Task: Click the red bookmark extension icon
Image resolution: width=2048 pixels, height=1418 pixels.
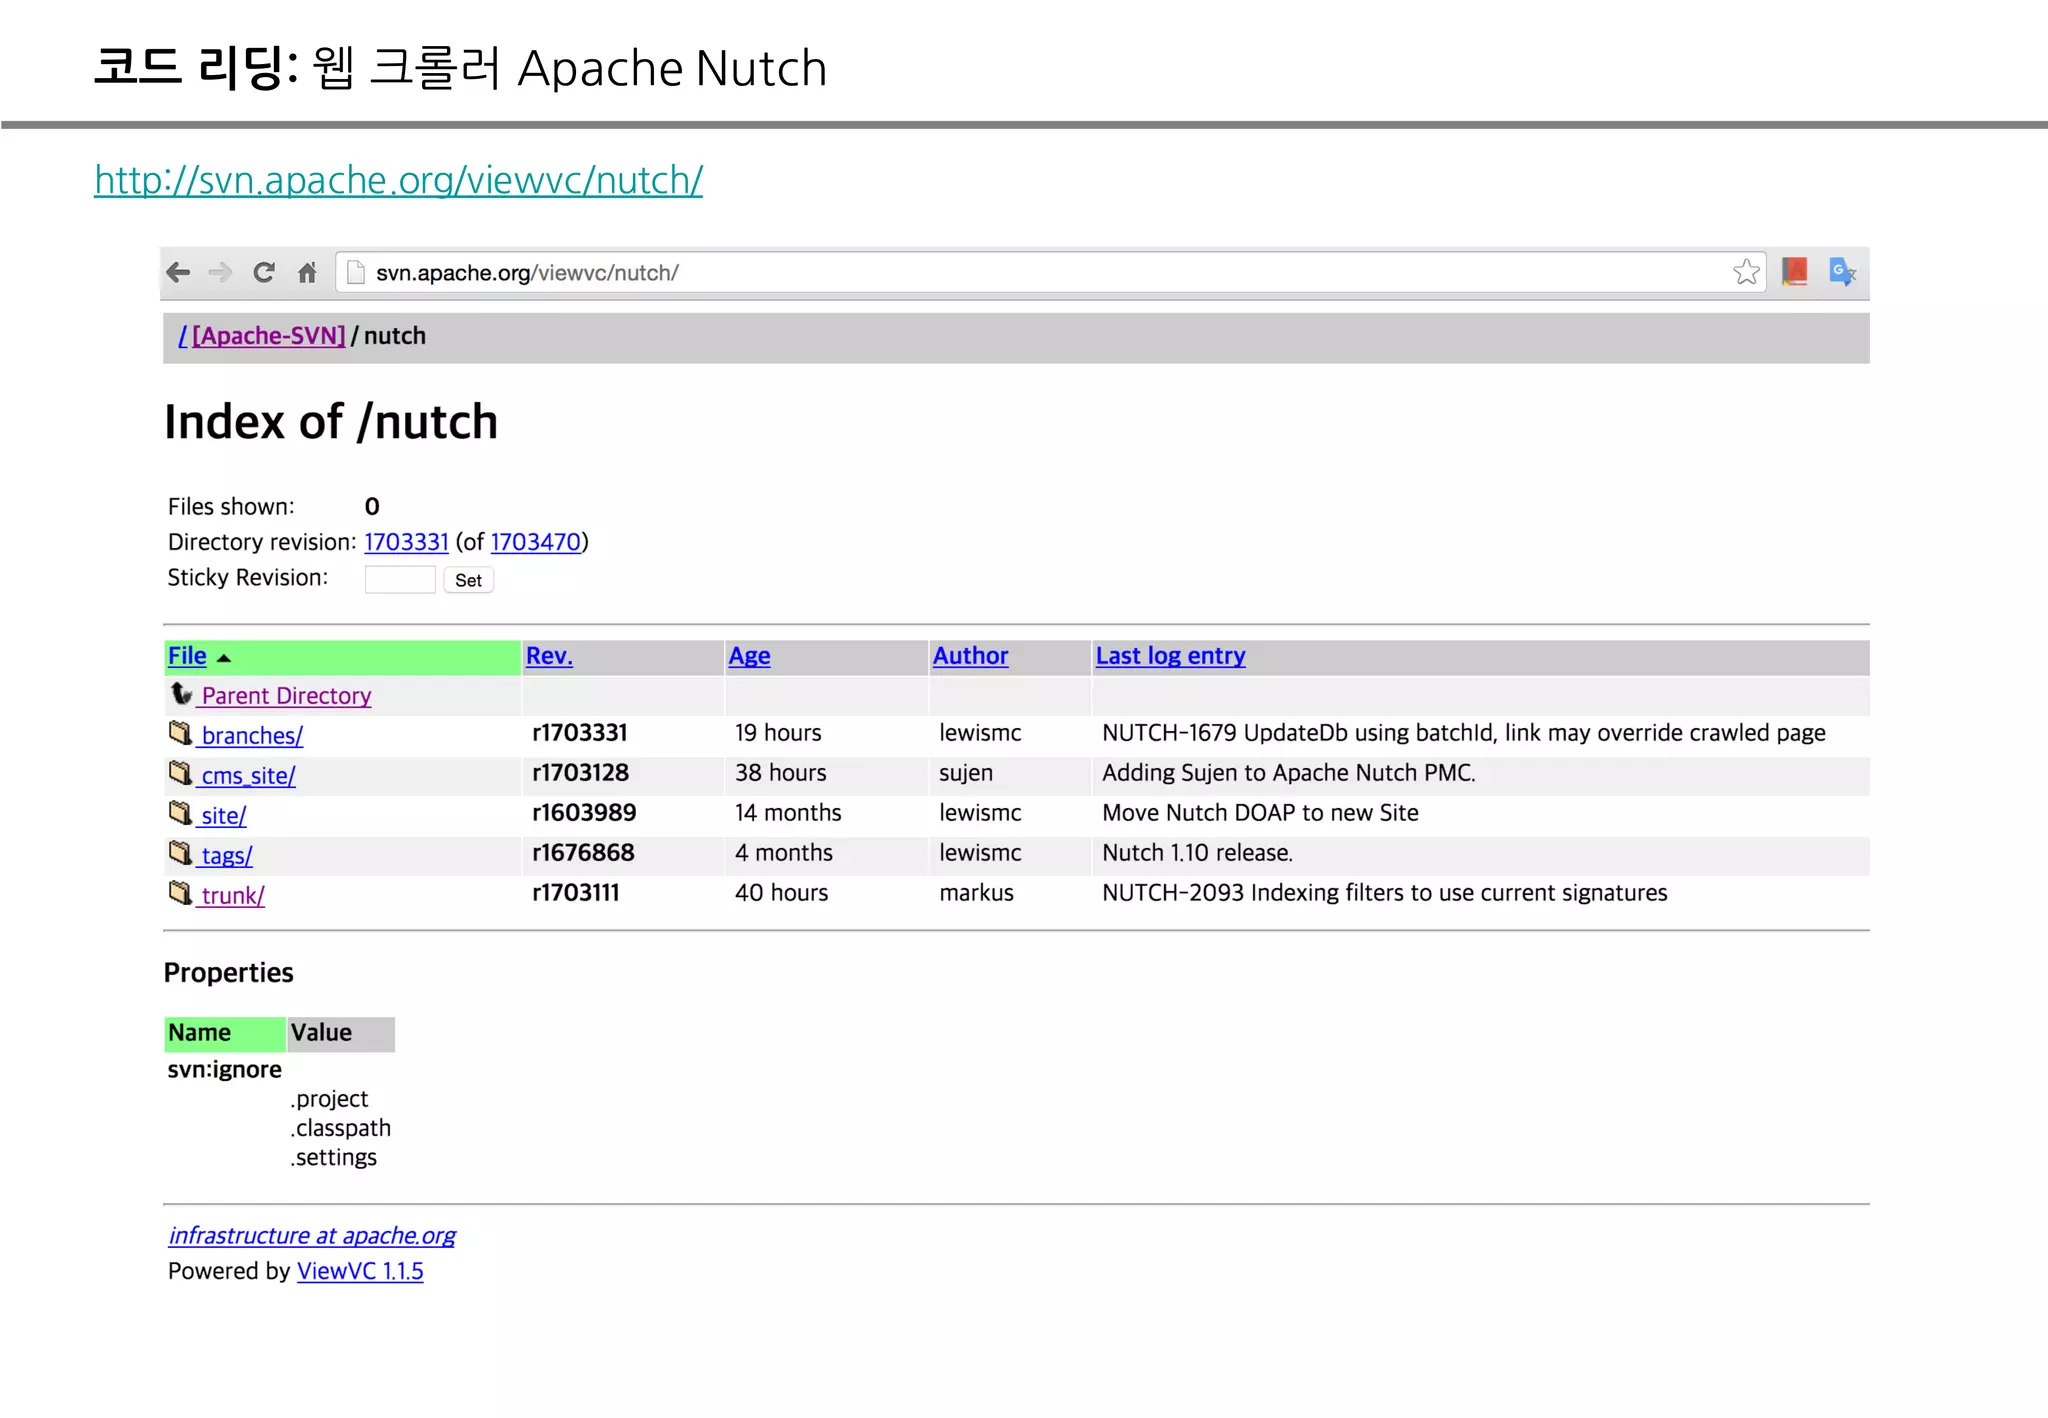Action: pos(1795,271)
